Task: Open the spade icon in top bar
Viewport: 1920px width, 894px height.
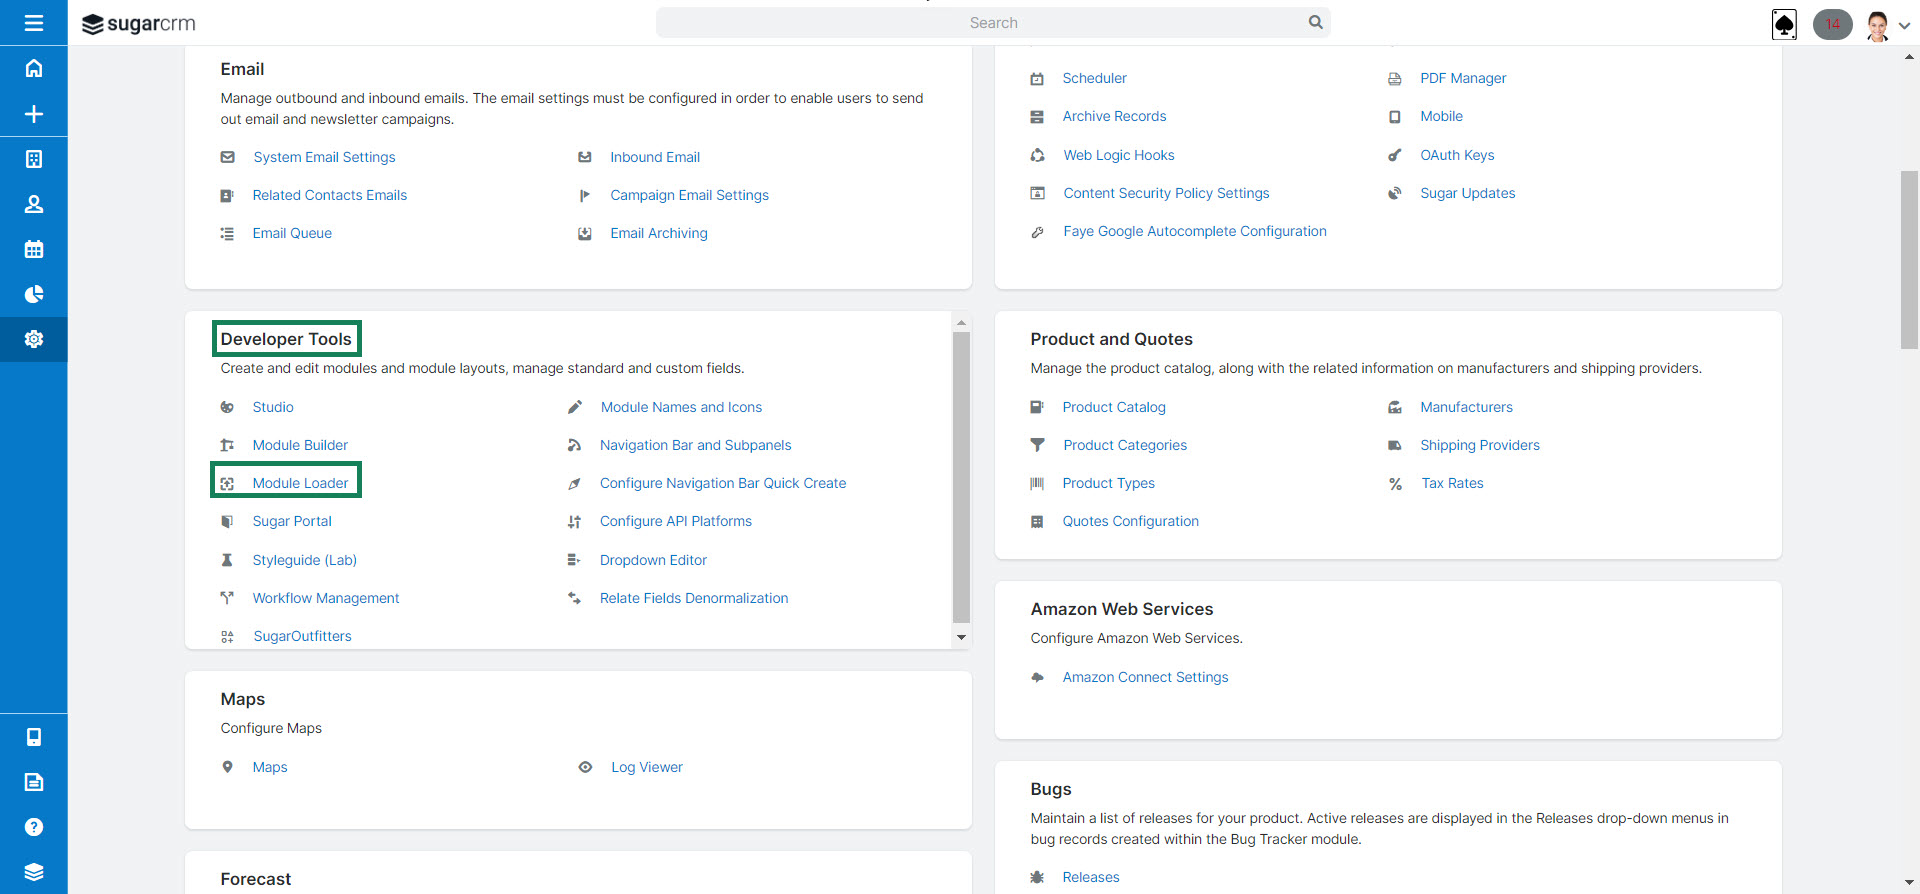Action: (1784, 24)
